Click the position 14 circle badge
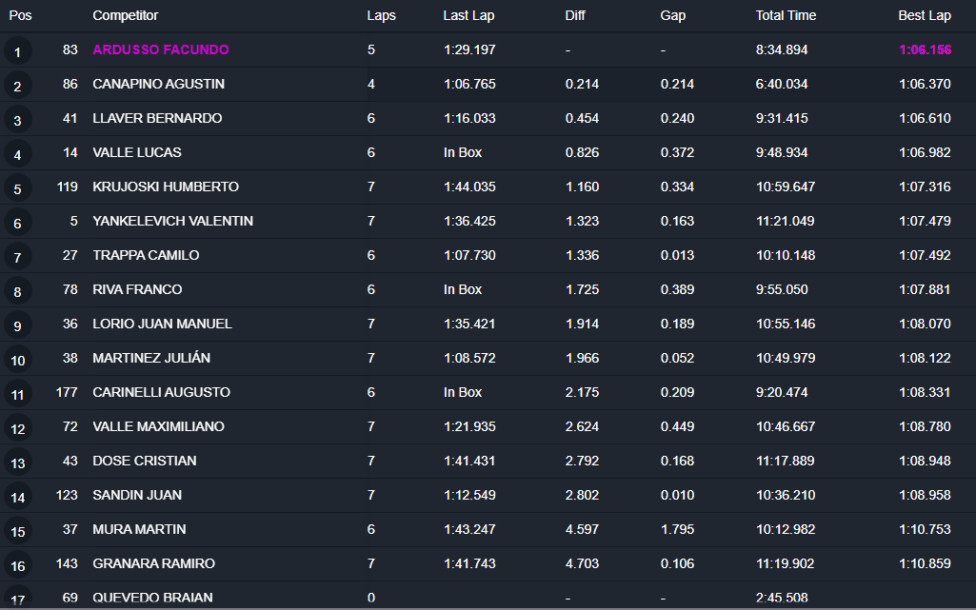This screenshot has height=610, width=976. pyautogui.click(x=17, y=497)
